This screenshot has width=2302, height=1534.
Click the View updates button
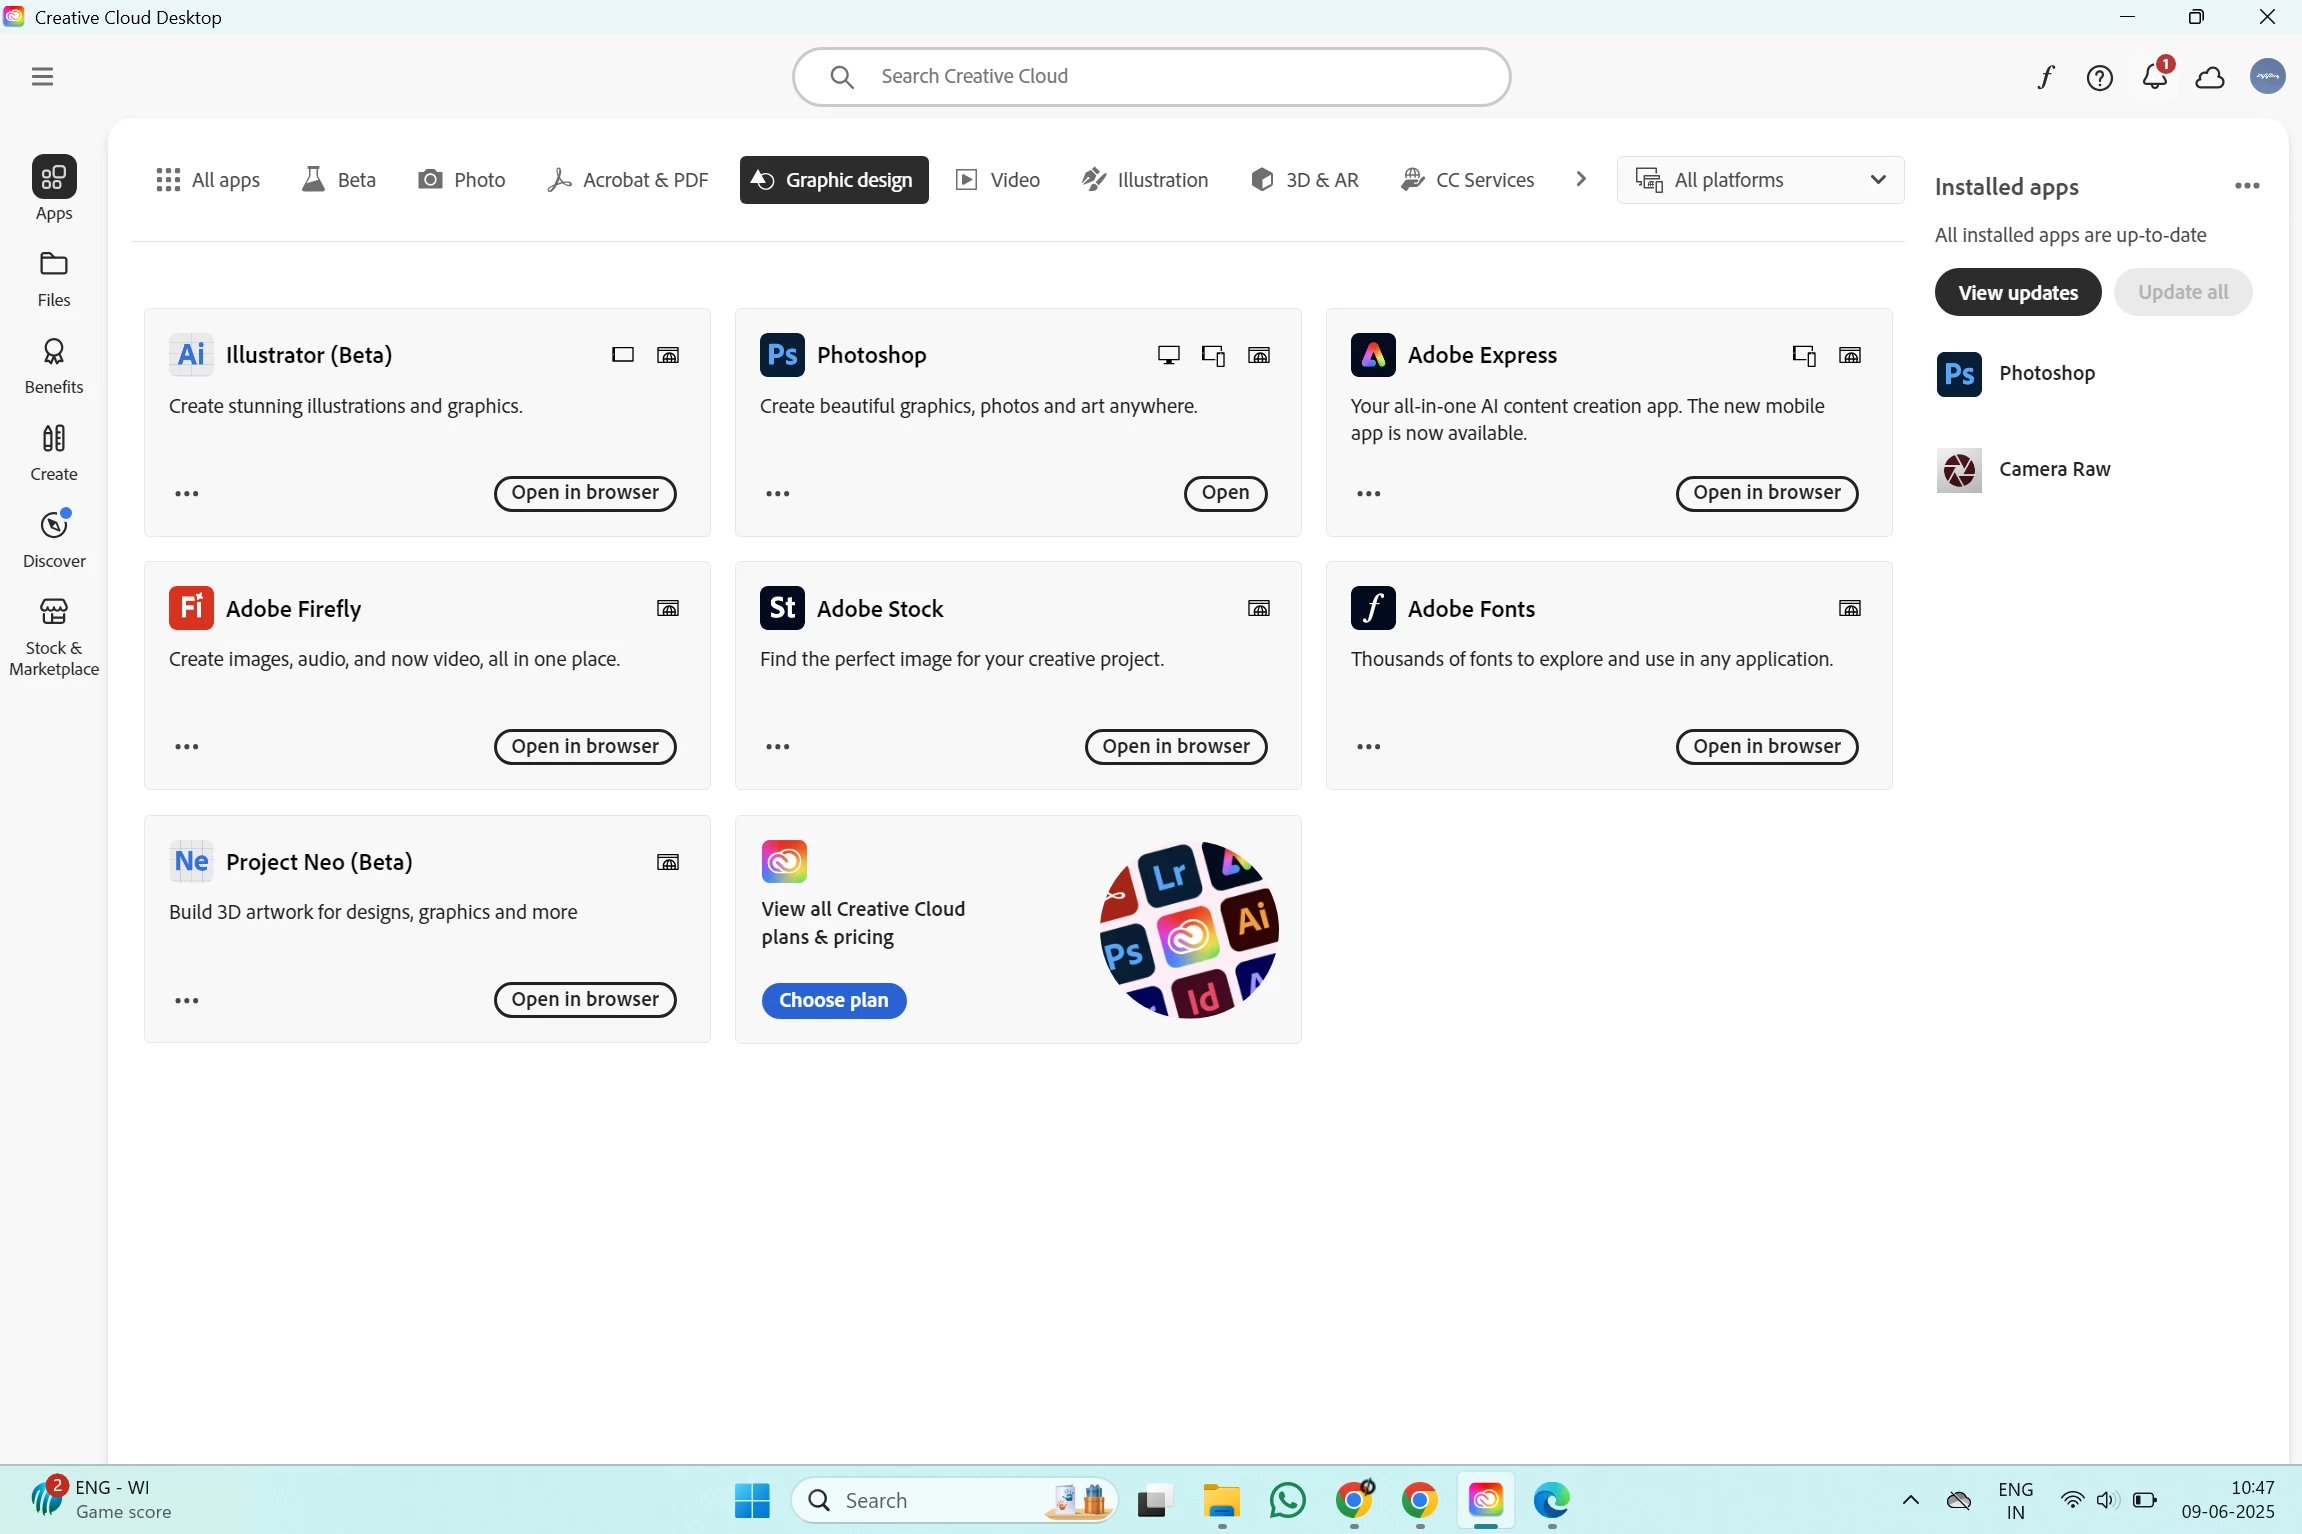tap(2017, 292)
